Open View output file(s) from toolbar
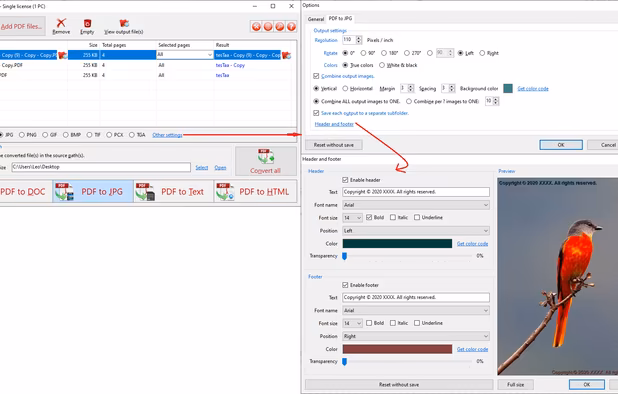The image size is (618, 394). [x=124, y=26]
